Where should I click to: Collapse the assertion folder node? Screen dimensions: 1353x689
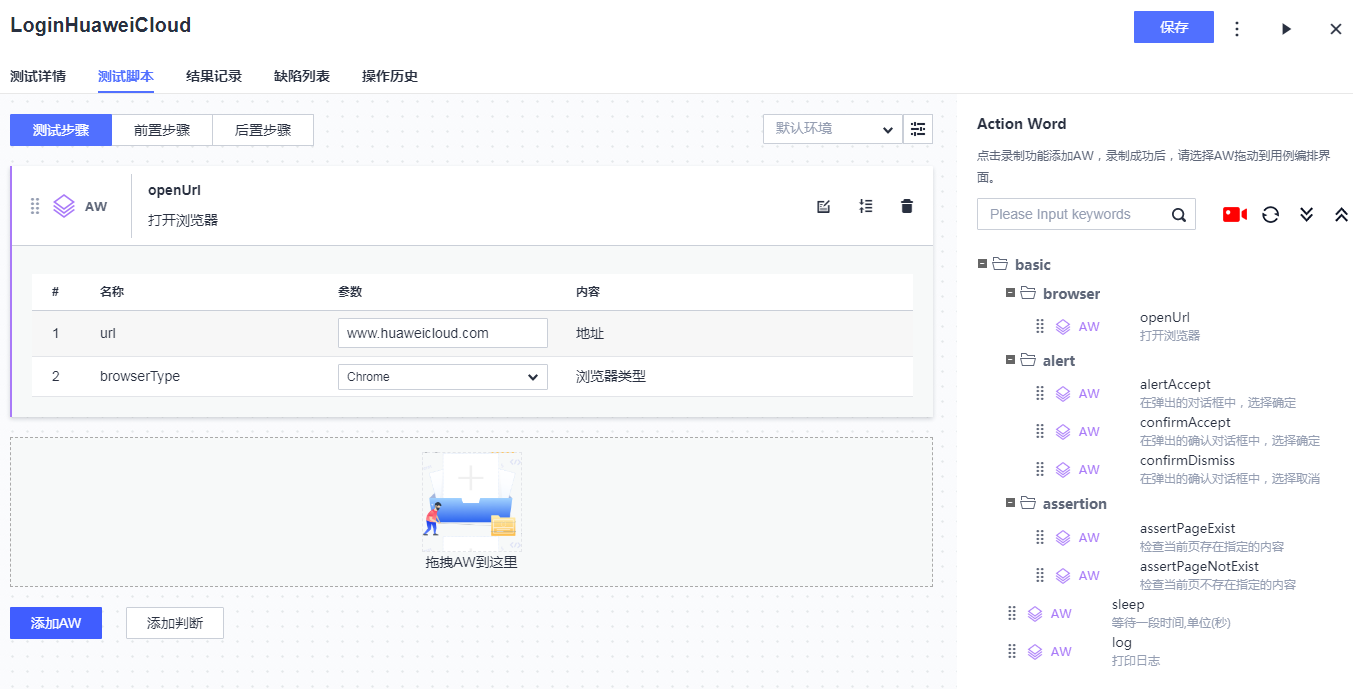(1011, 503)
